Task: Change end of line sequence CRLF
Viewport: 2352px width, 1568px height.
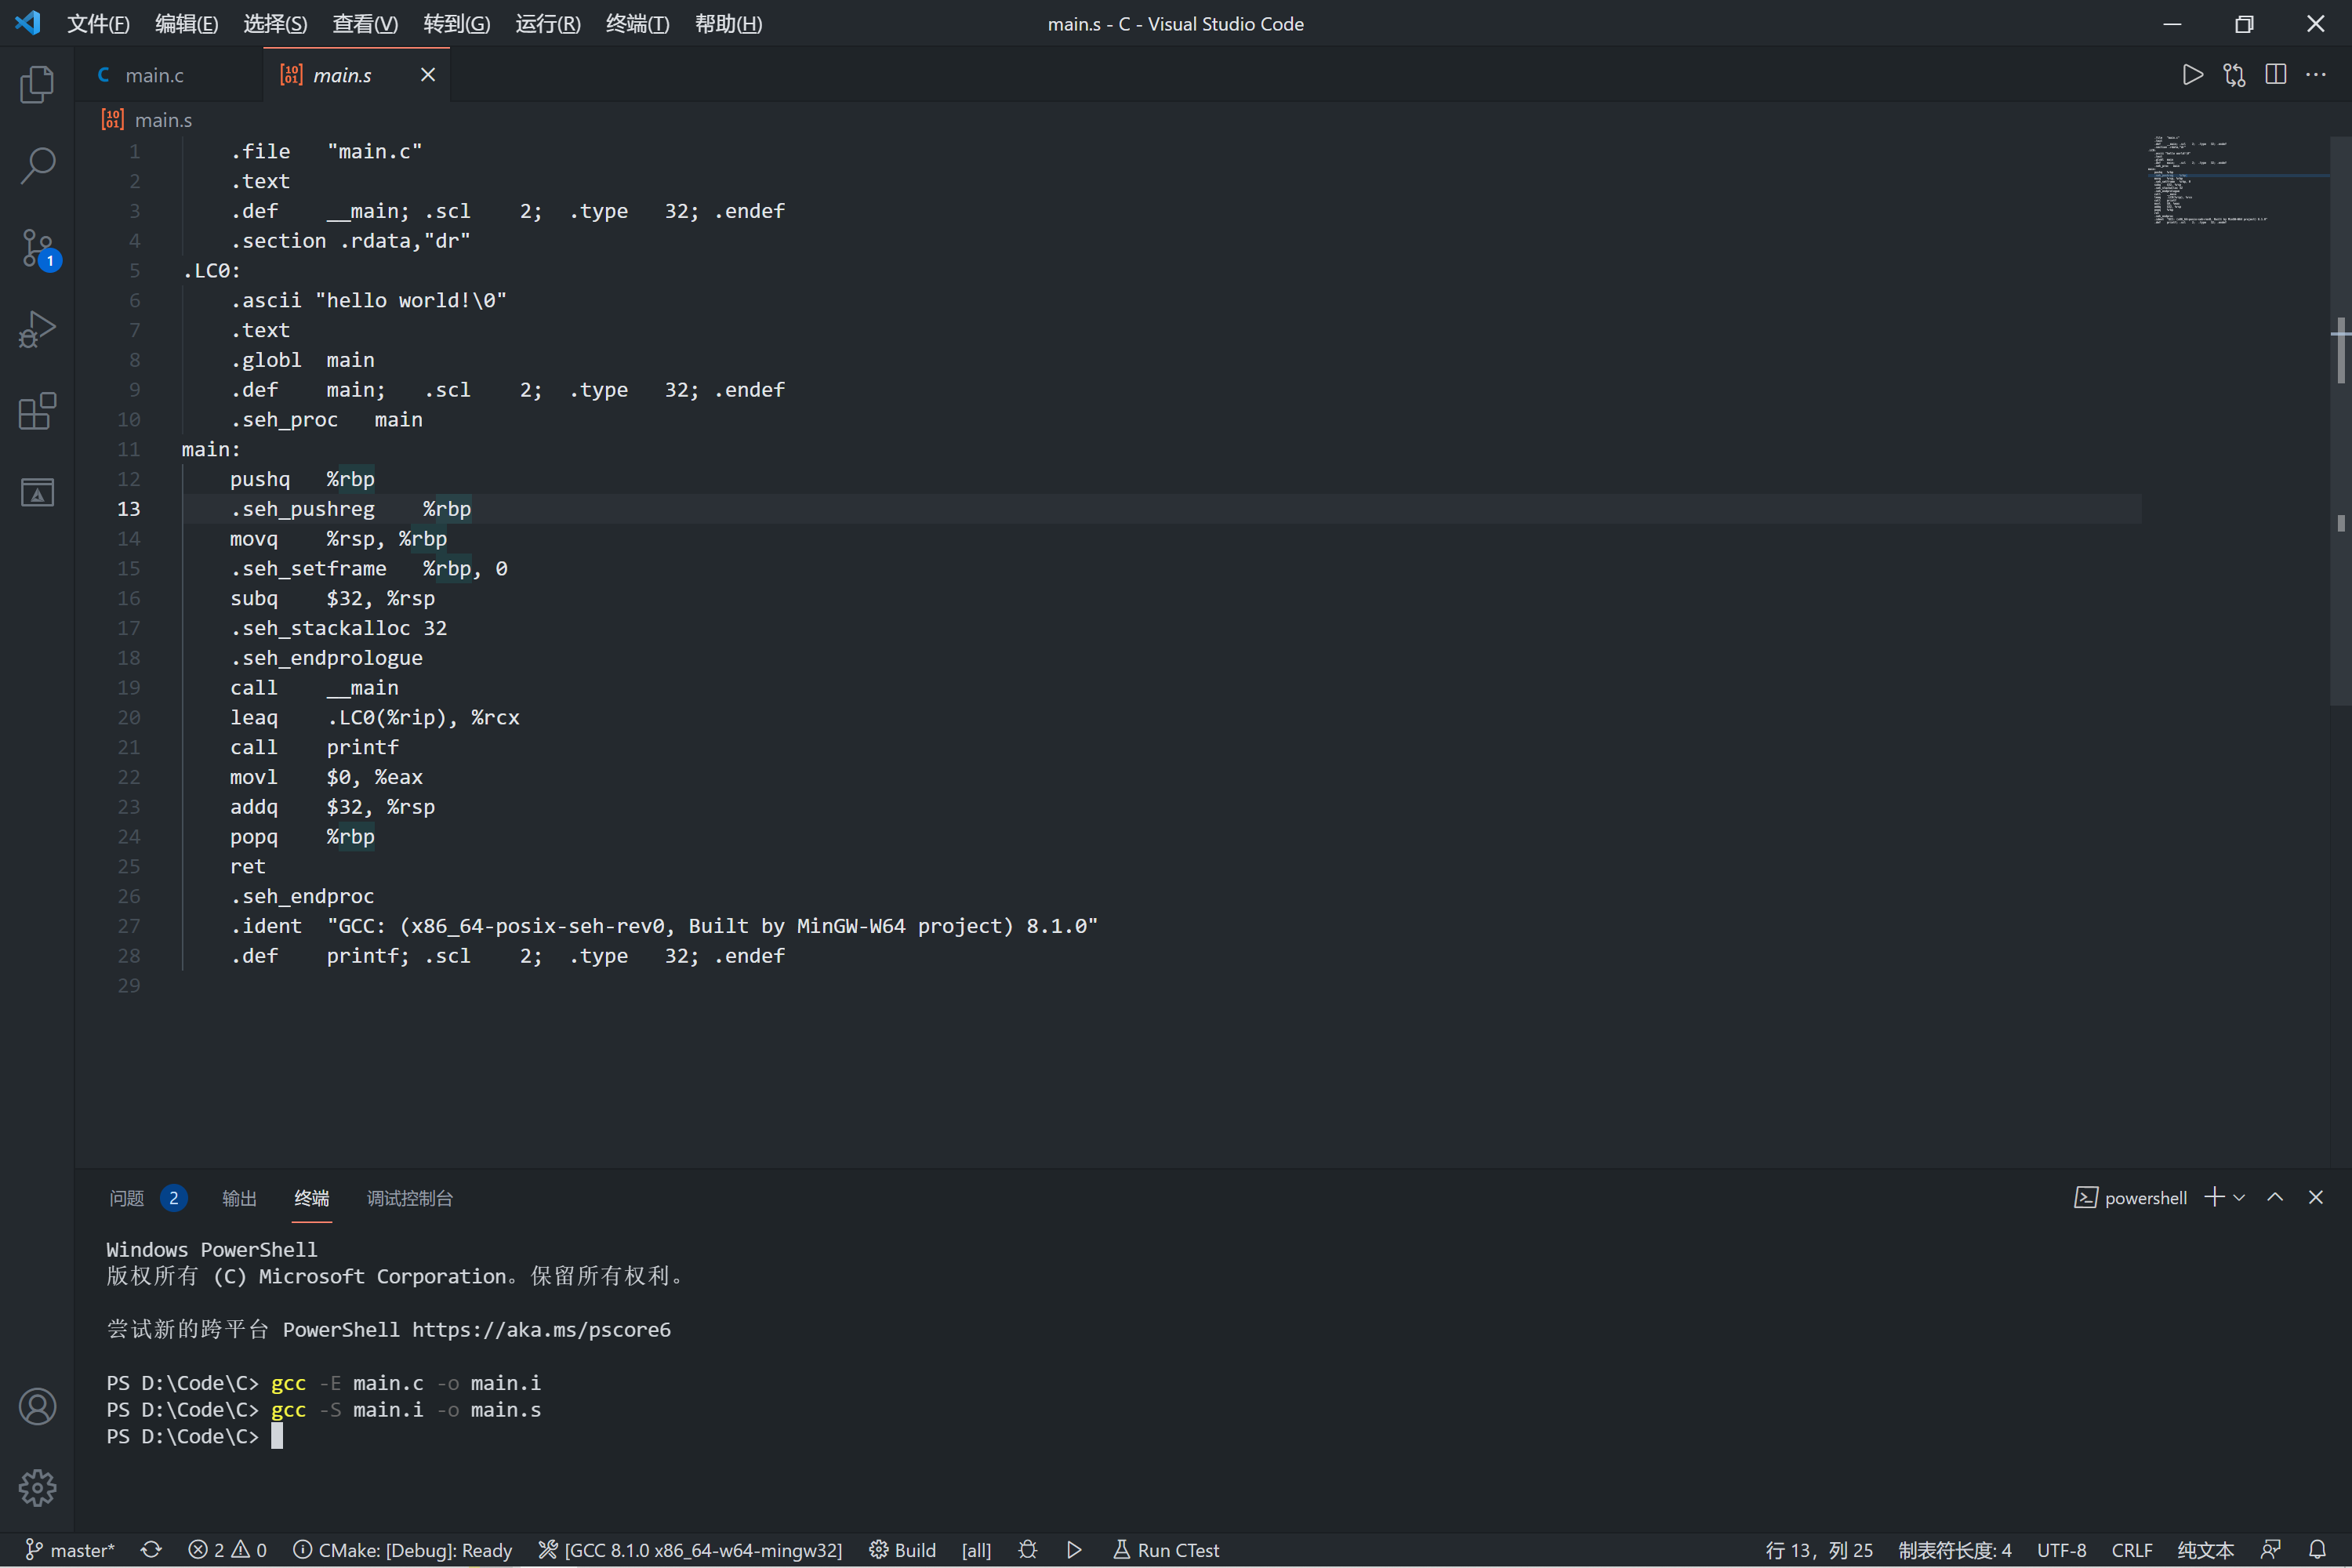Action: point(2132,1550)
